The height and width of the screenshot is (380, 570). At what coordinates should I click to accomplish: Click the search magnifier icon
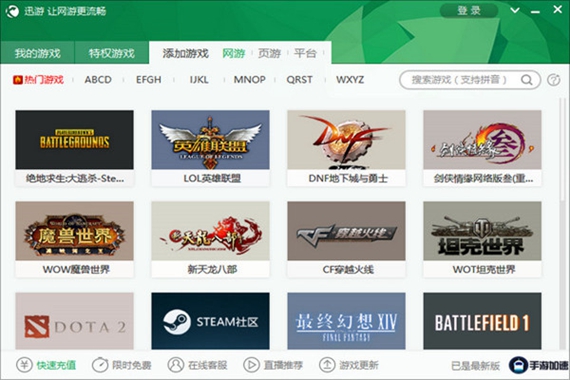526,80
